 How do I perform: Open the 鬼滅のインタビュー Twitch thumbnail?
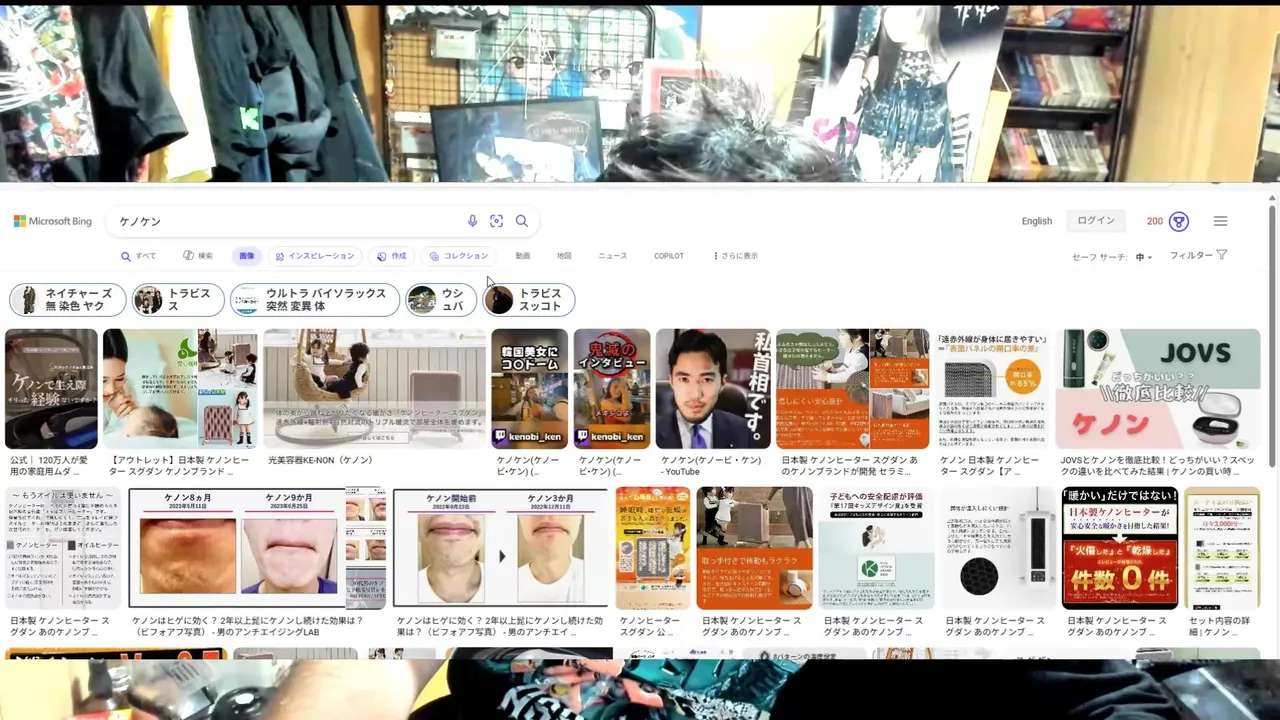point(611,389)
